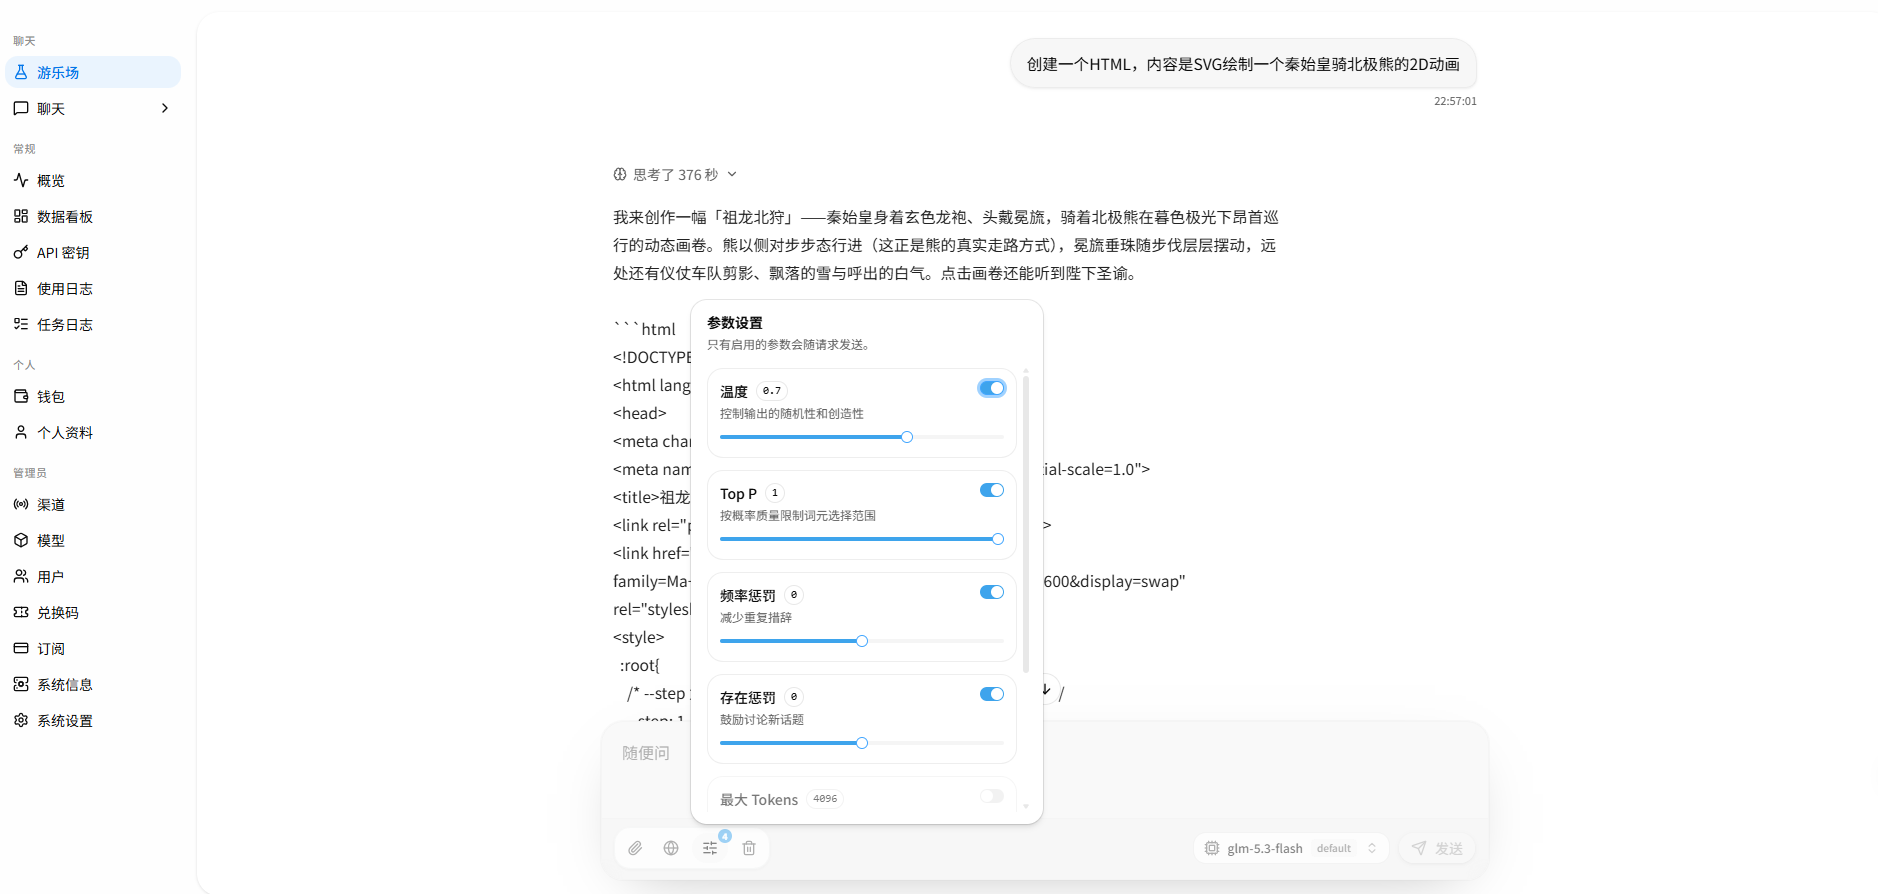The width and height of the screenshot is (1878, 894).
Task: Click the 存在惩罚 slider handle
Action: click(x=862, y=743)
